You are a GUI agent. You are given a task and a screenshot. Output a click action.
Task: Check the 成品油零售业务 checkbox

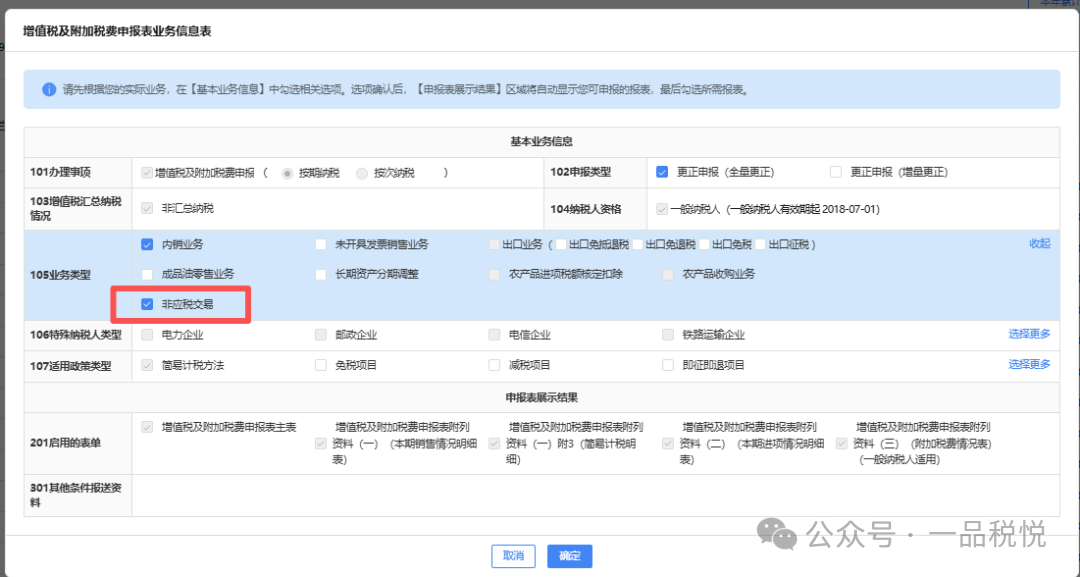[x=147, y=274]
